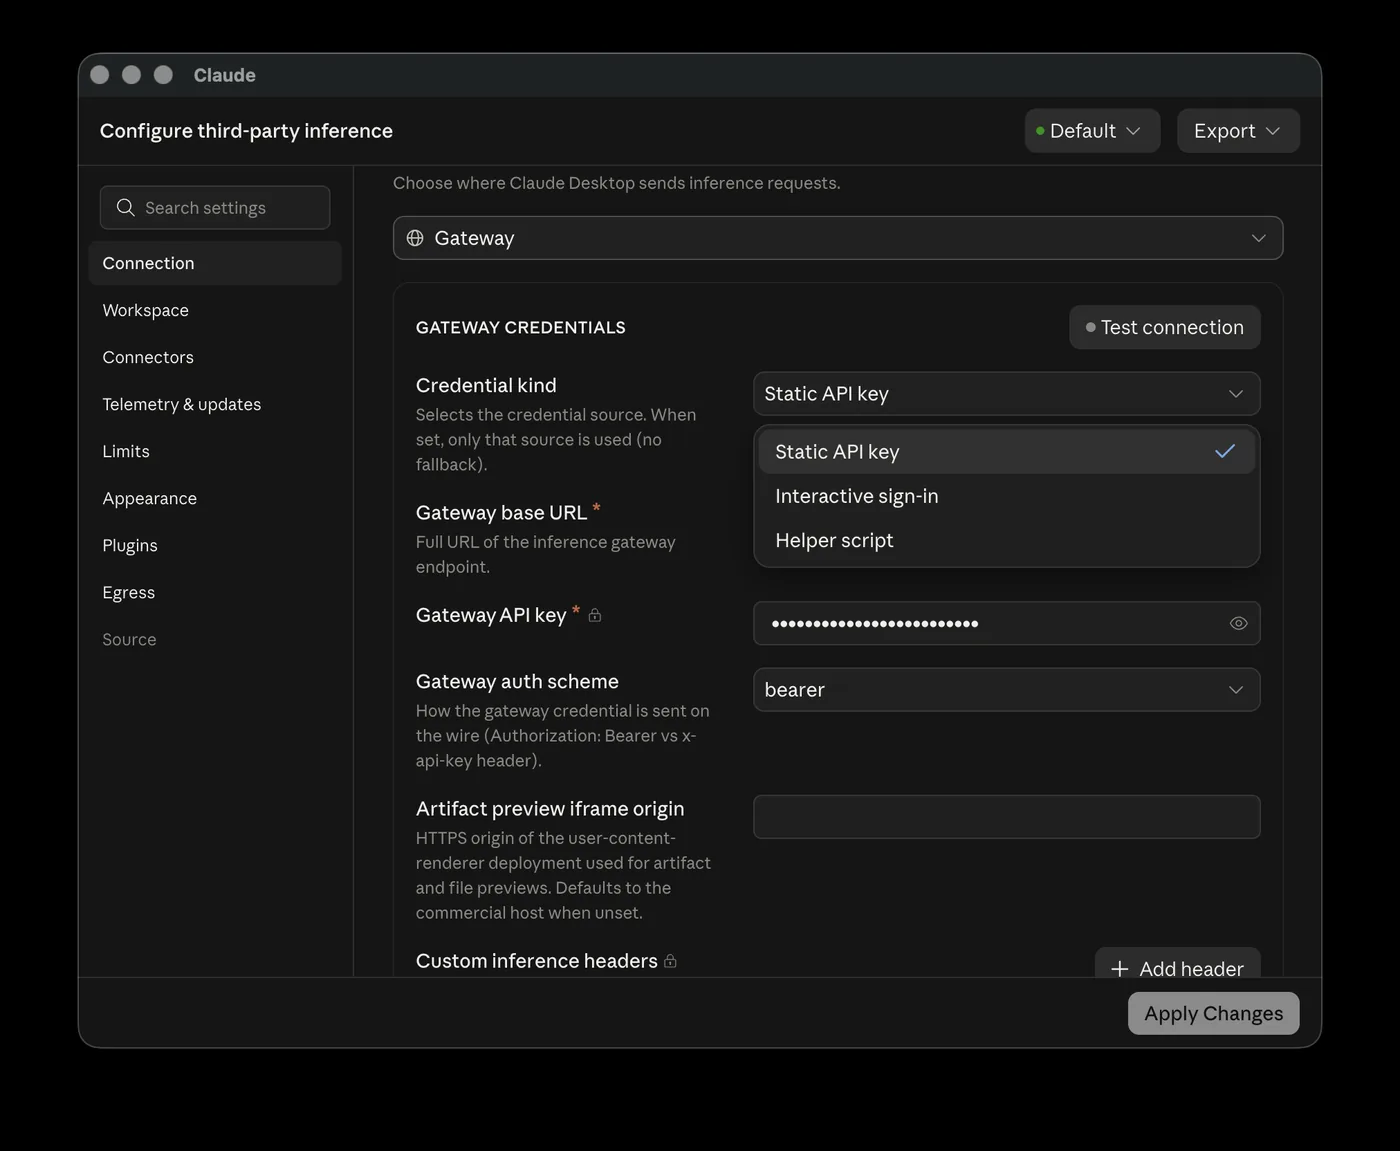Click Add header button
Viewport: 1400px width, 1151px height.
[1178, 965]
